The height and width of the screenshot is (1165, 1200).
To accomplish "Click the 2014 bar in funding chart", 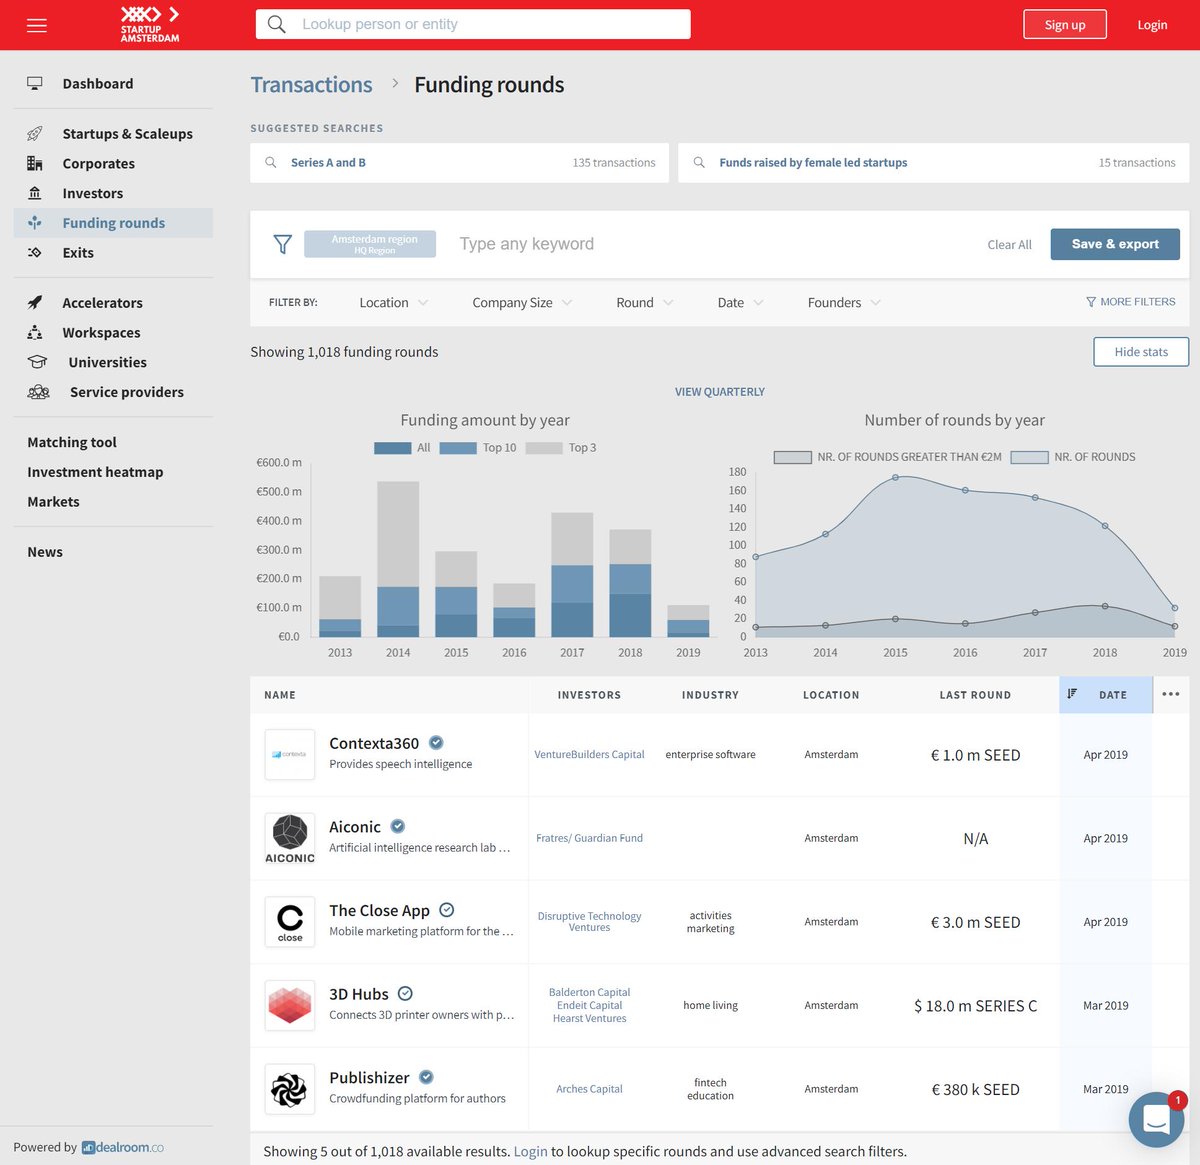I will pos(398,559).
